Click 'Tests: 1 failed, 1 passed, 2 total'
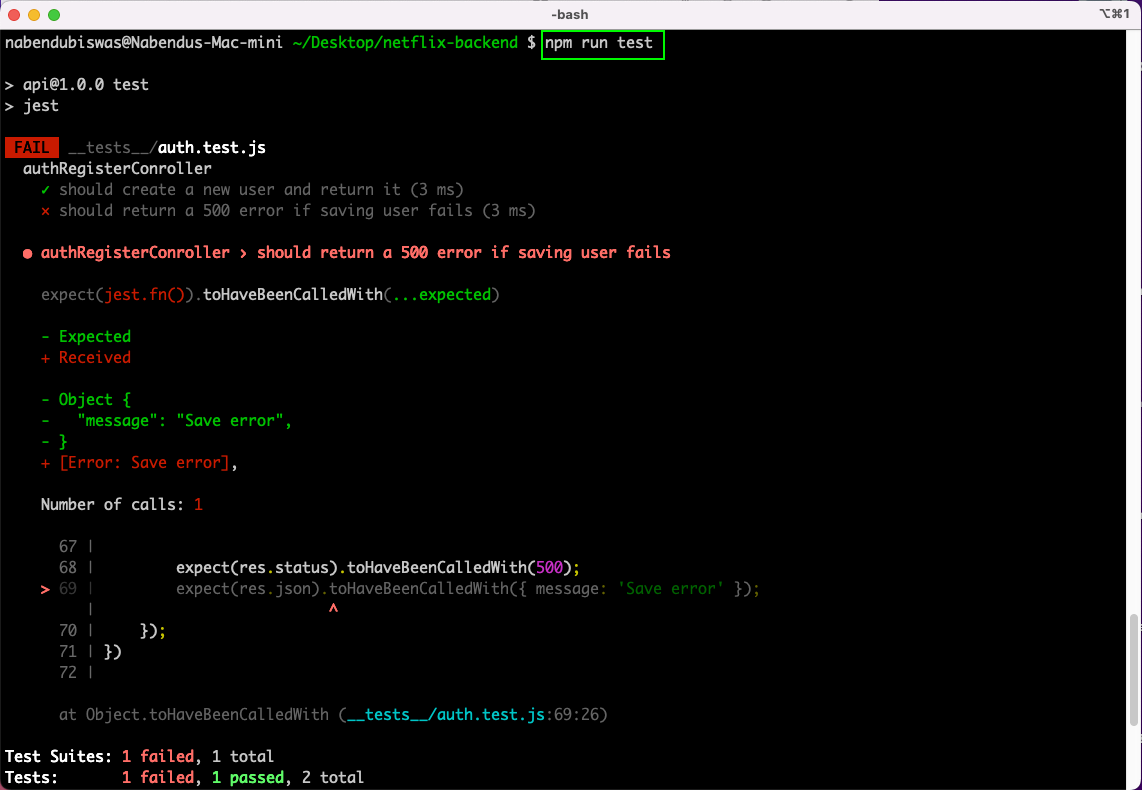Image resolution: width=1142 pixels, height=790 pixels. pyautogui.click(x=184, y=778)
